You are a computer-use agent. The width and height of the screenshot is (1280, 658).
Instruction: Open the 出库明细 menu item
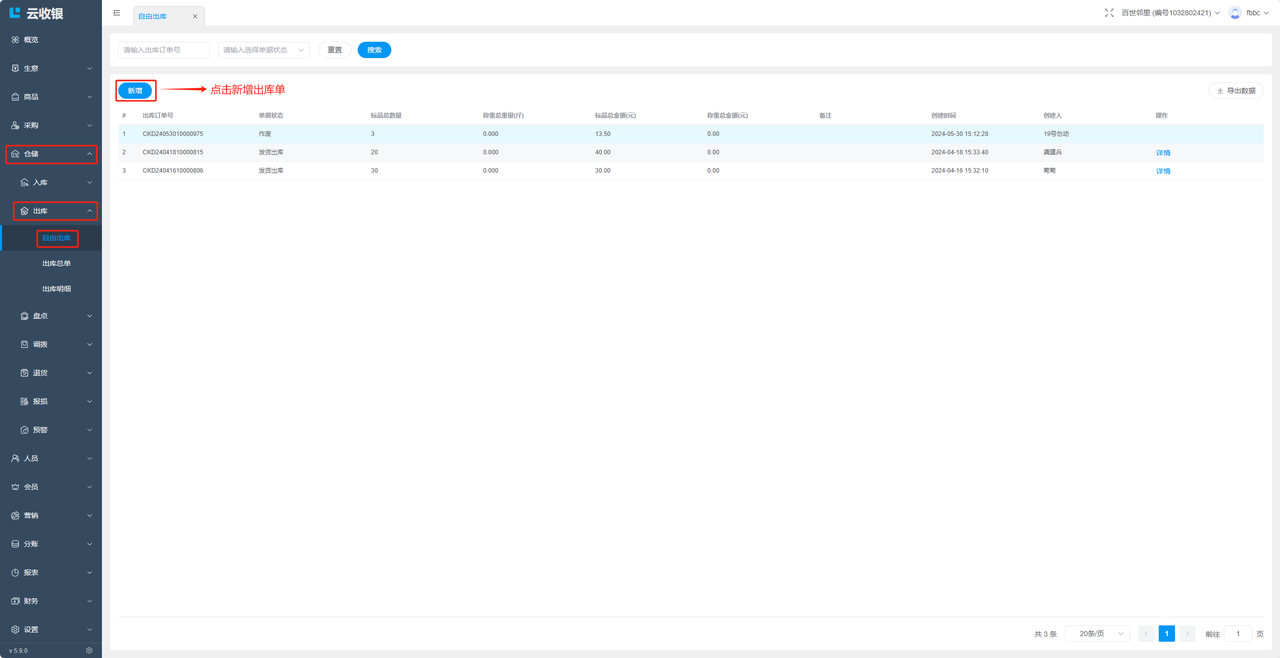(x=56, y=289)
